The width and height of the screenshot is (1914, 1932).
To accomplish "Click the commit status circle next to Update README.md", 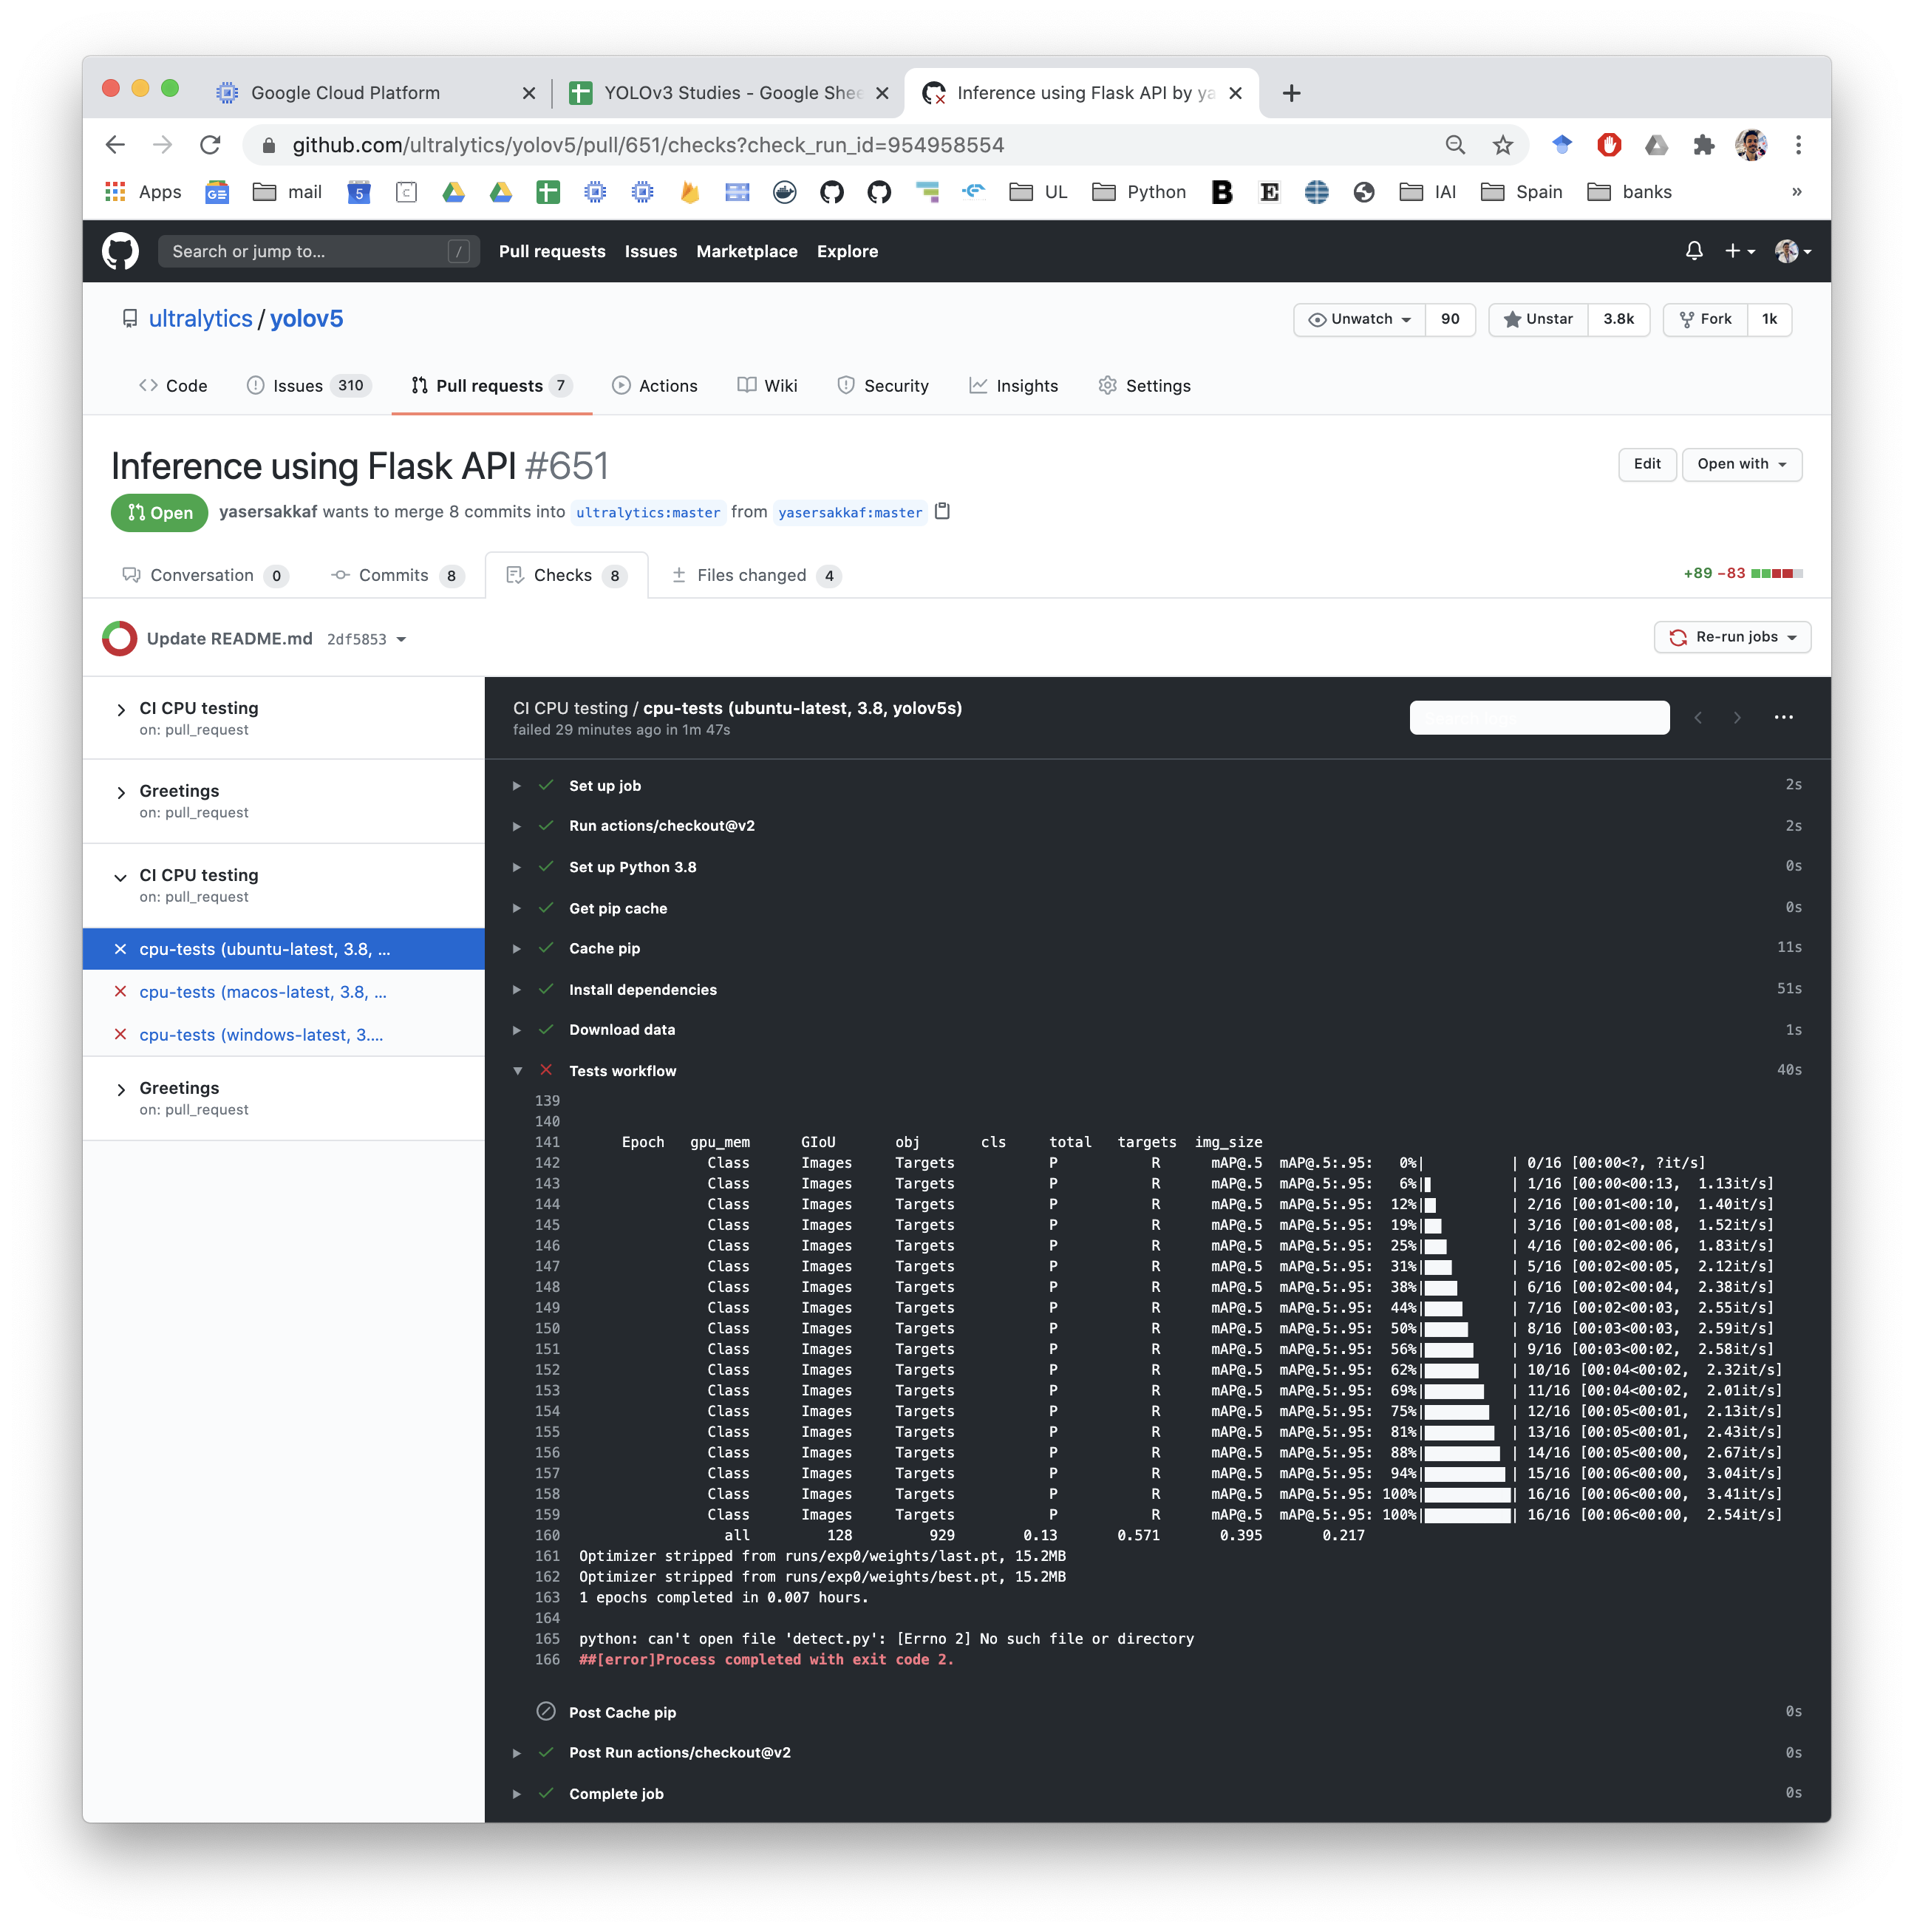I will click(x=119, y=638).
